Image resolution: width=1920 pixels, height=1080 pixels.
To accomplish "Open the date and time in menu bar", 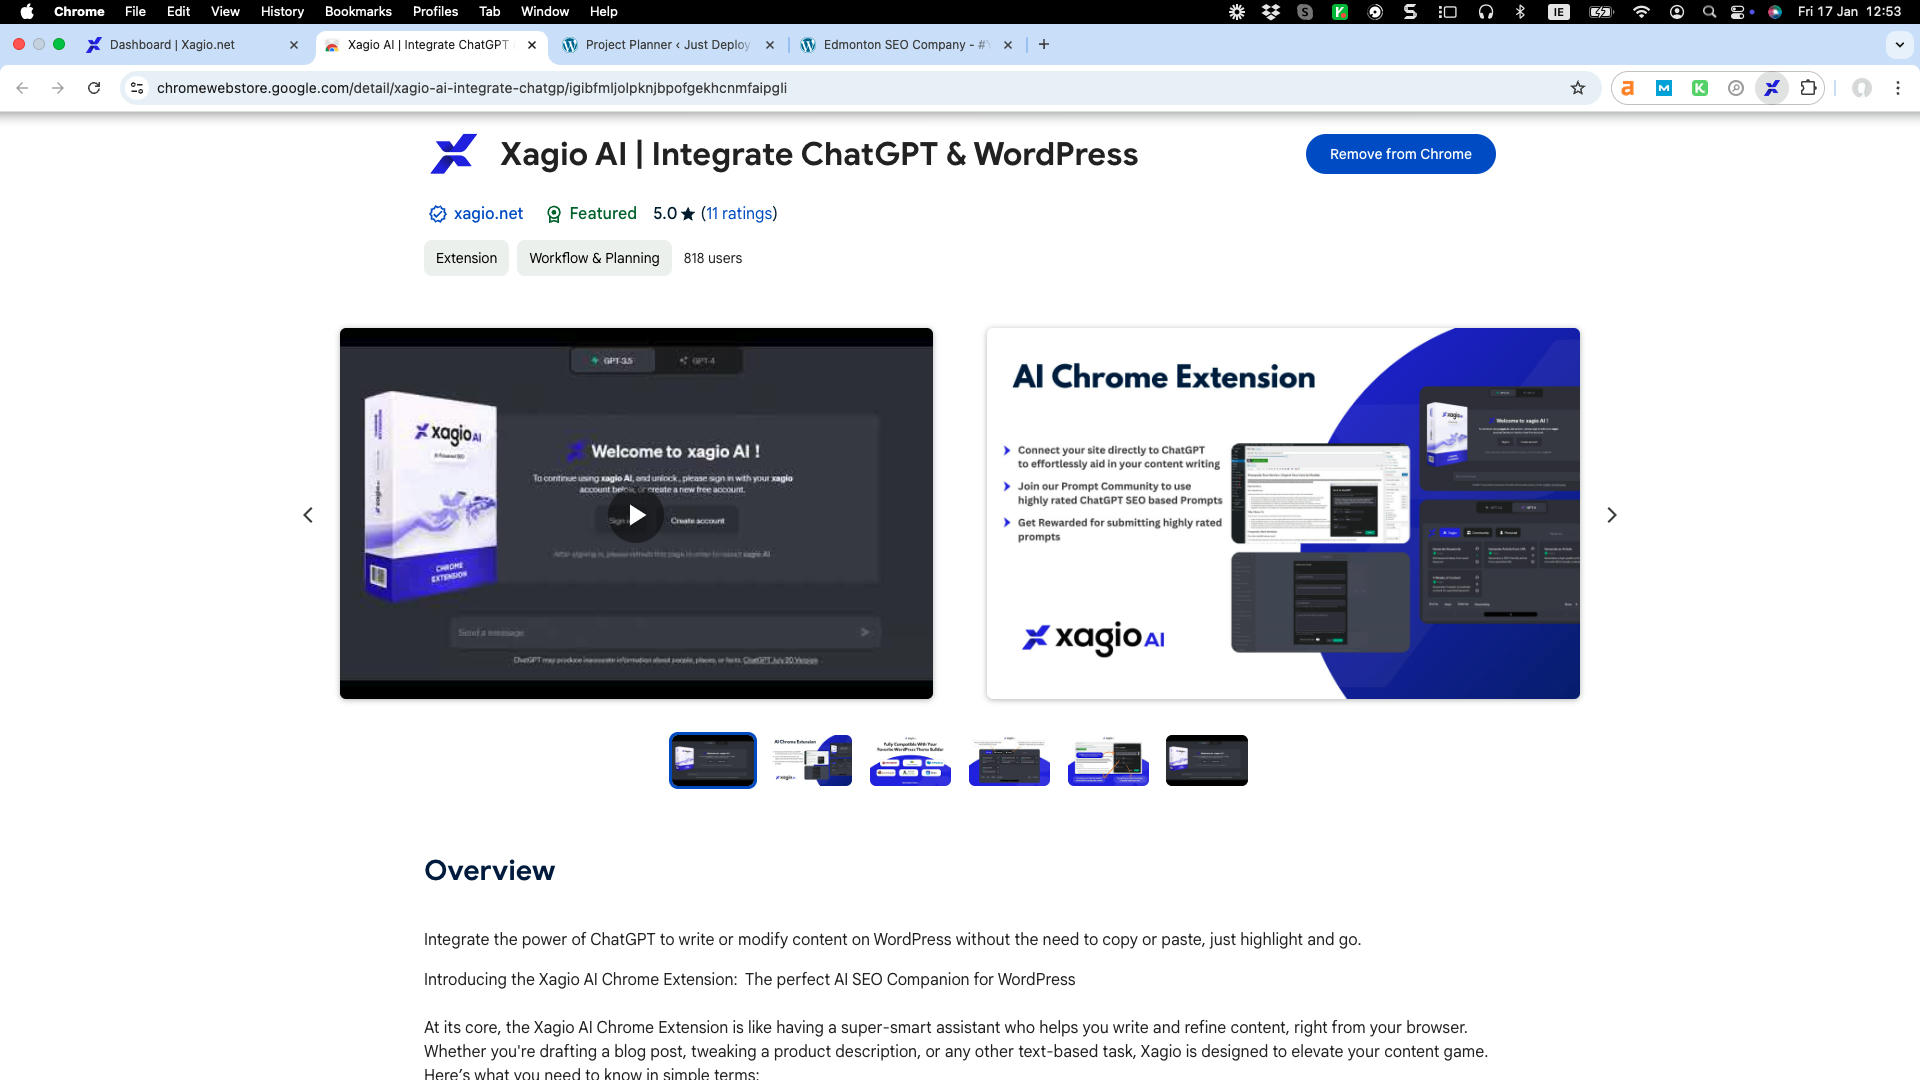I will pyautogui.click(x=1848, y=12).
